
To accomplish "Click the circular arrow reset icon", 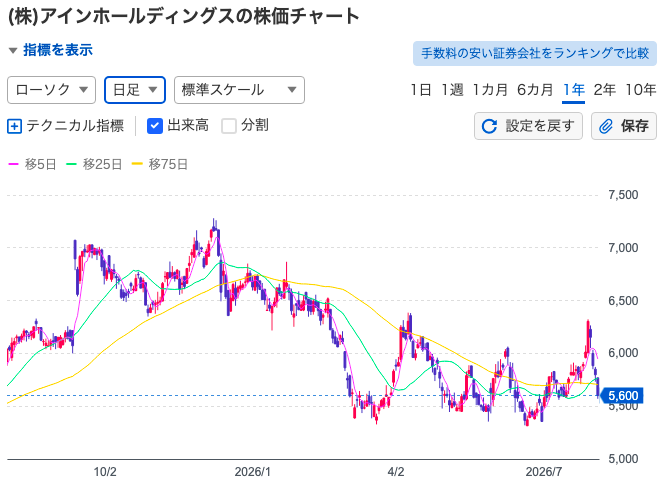I will (x=489, y=126).
